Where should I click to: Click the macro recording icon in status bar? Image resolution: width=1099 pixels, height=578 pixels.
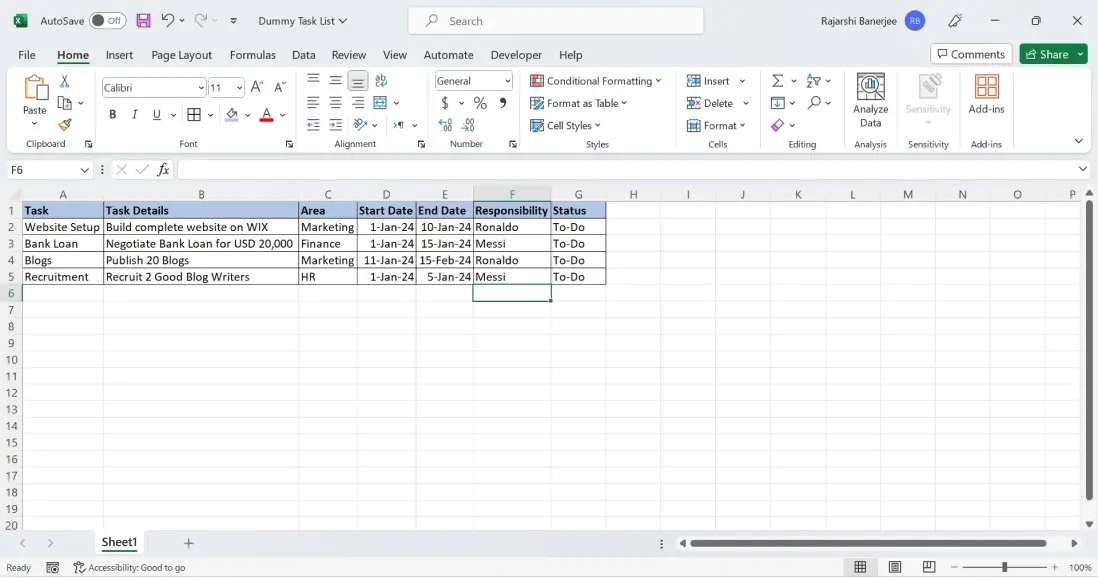point(53,567)
